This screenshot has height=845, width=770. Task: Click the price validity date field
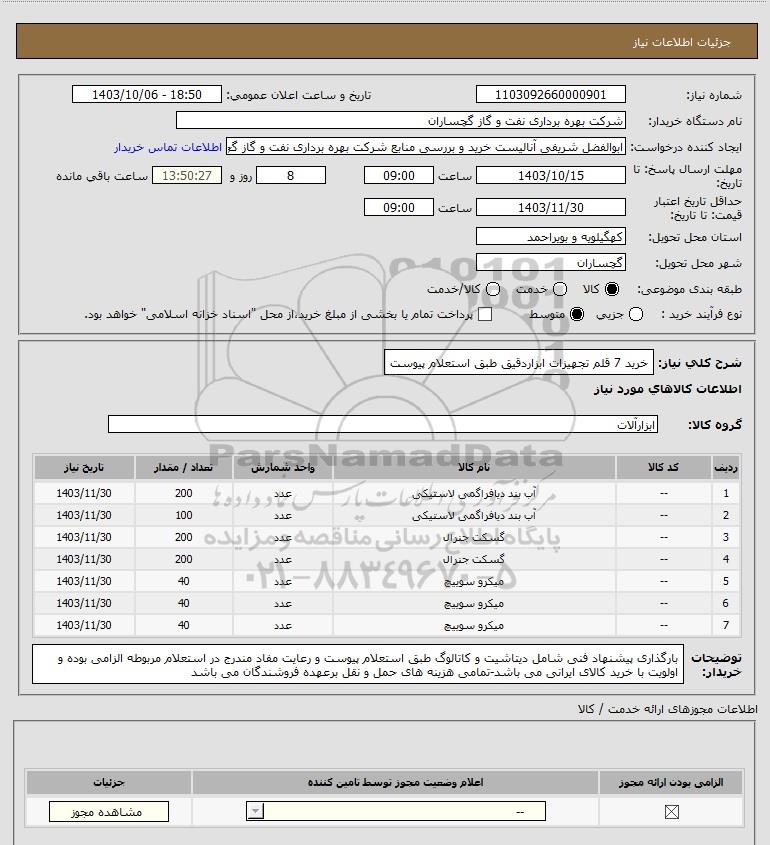(551, 207)
